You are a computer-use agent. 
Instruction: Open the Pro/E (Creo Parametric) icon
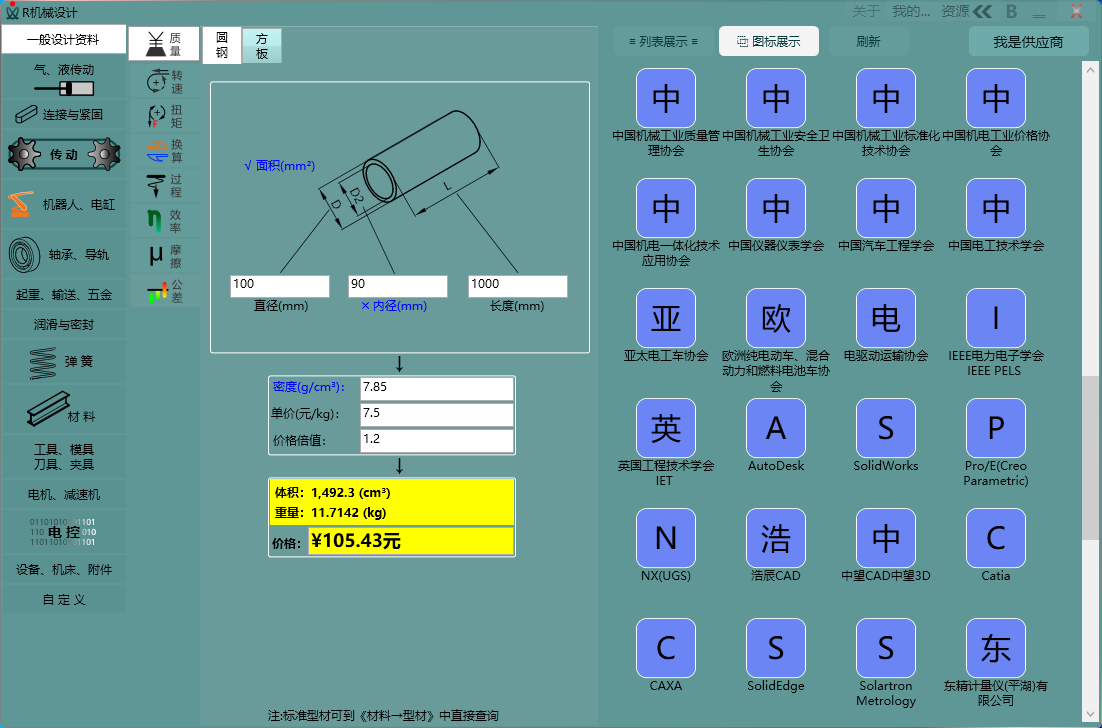996,428
